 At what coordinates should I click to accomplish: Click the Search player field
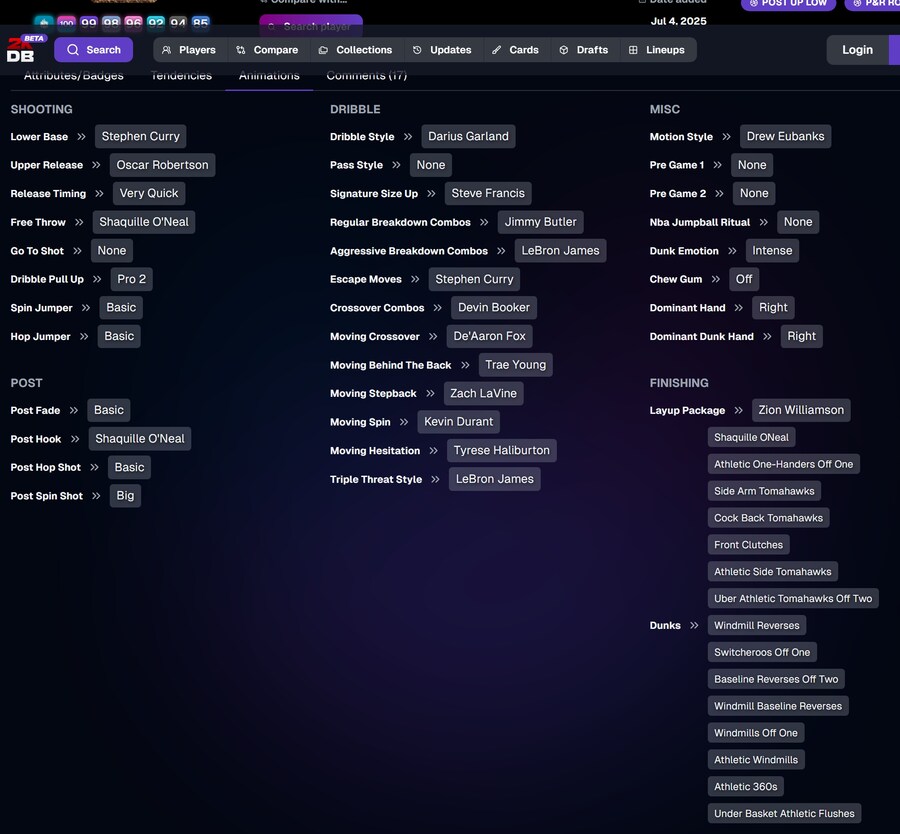(x=311, y=26)
